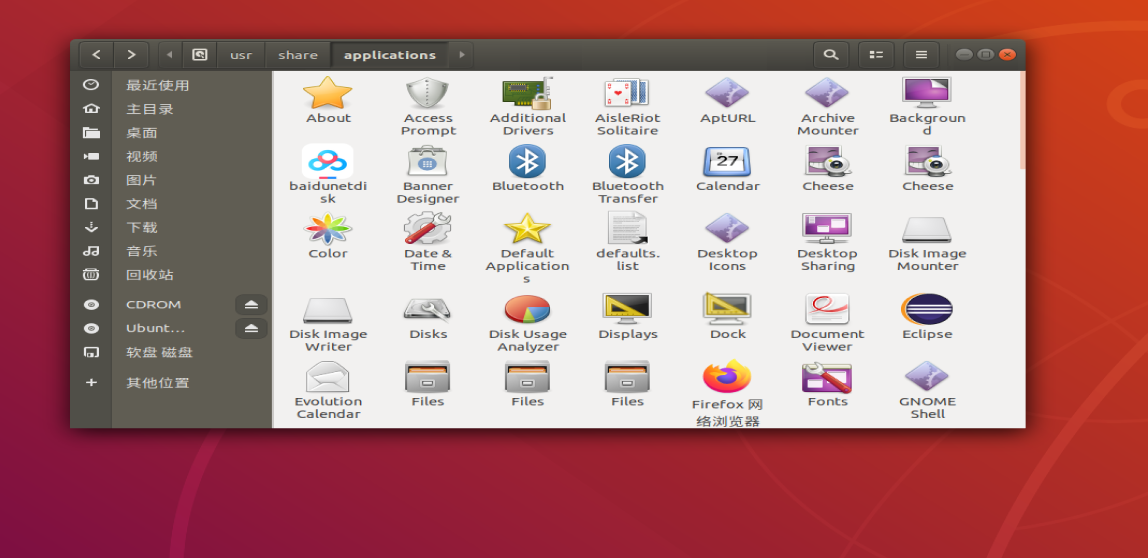Select Disk Usage Analyzer pie icon
Screen dimensions: 1148x558
527,309
